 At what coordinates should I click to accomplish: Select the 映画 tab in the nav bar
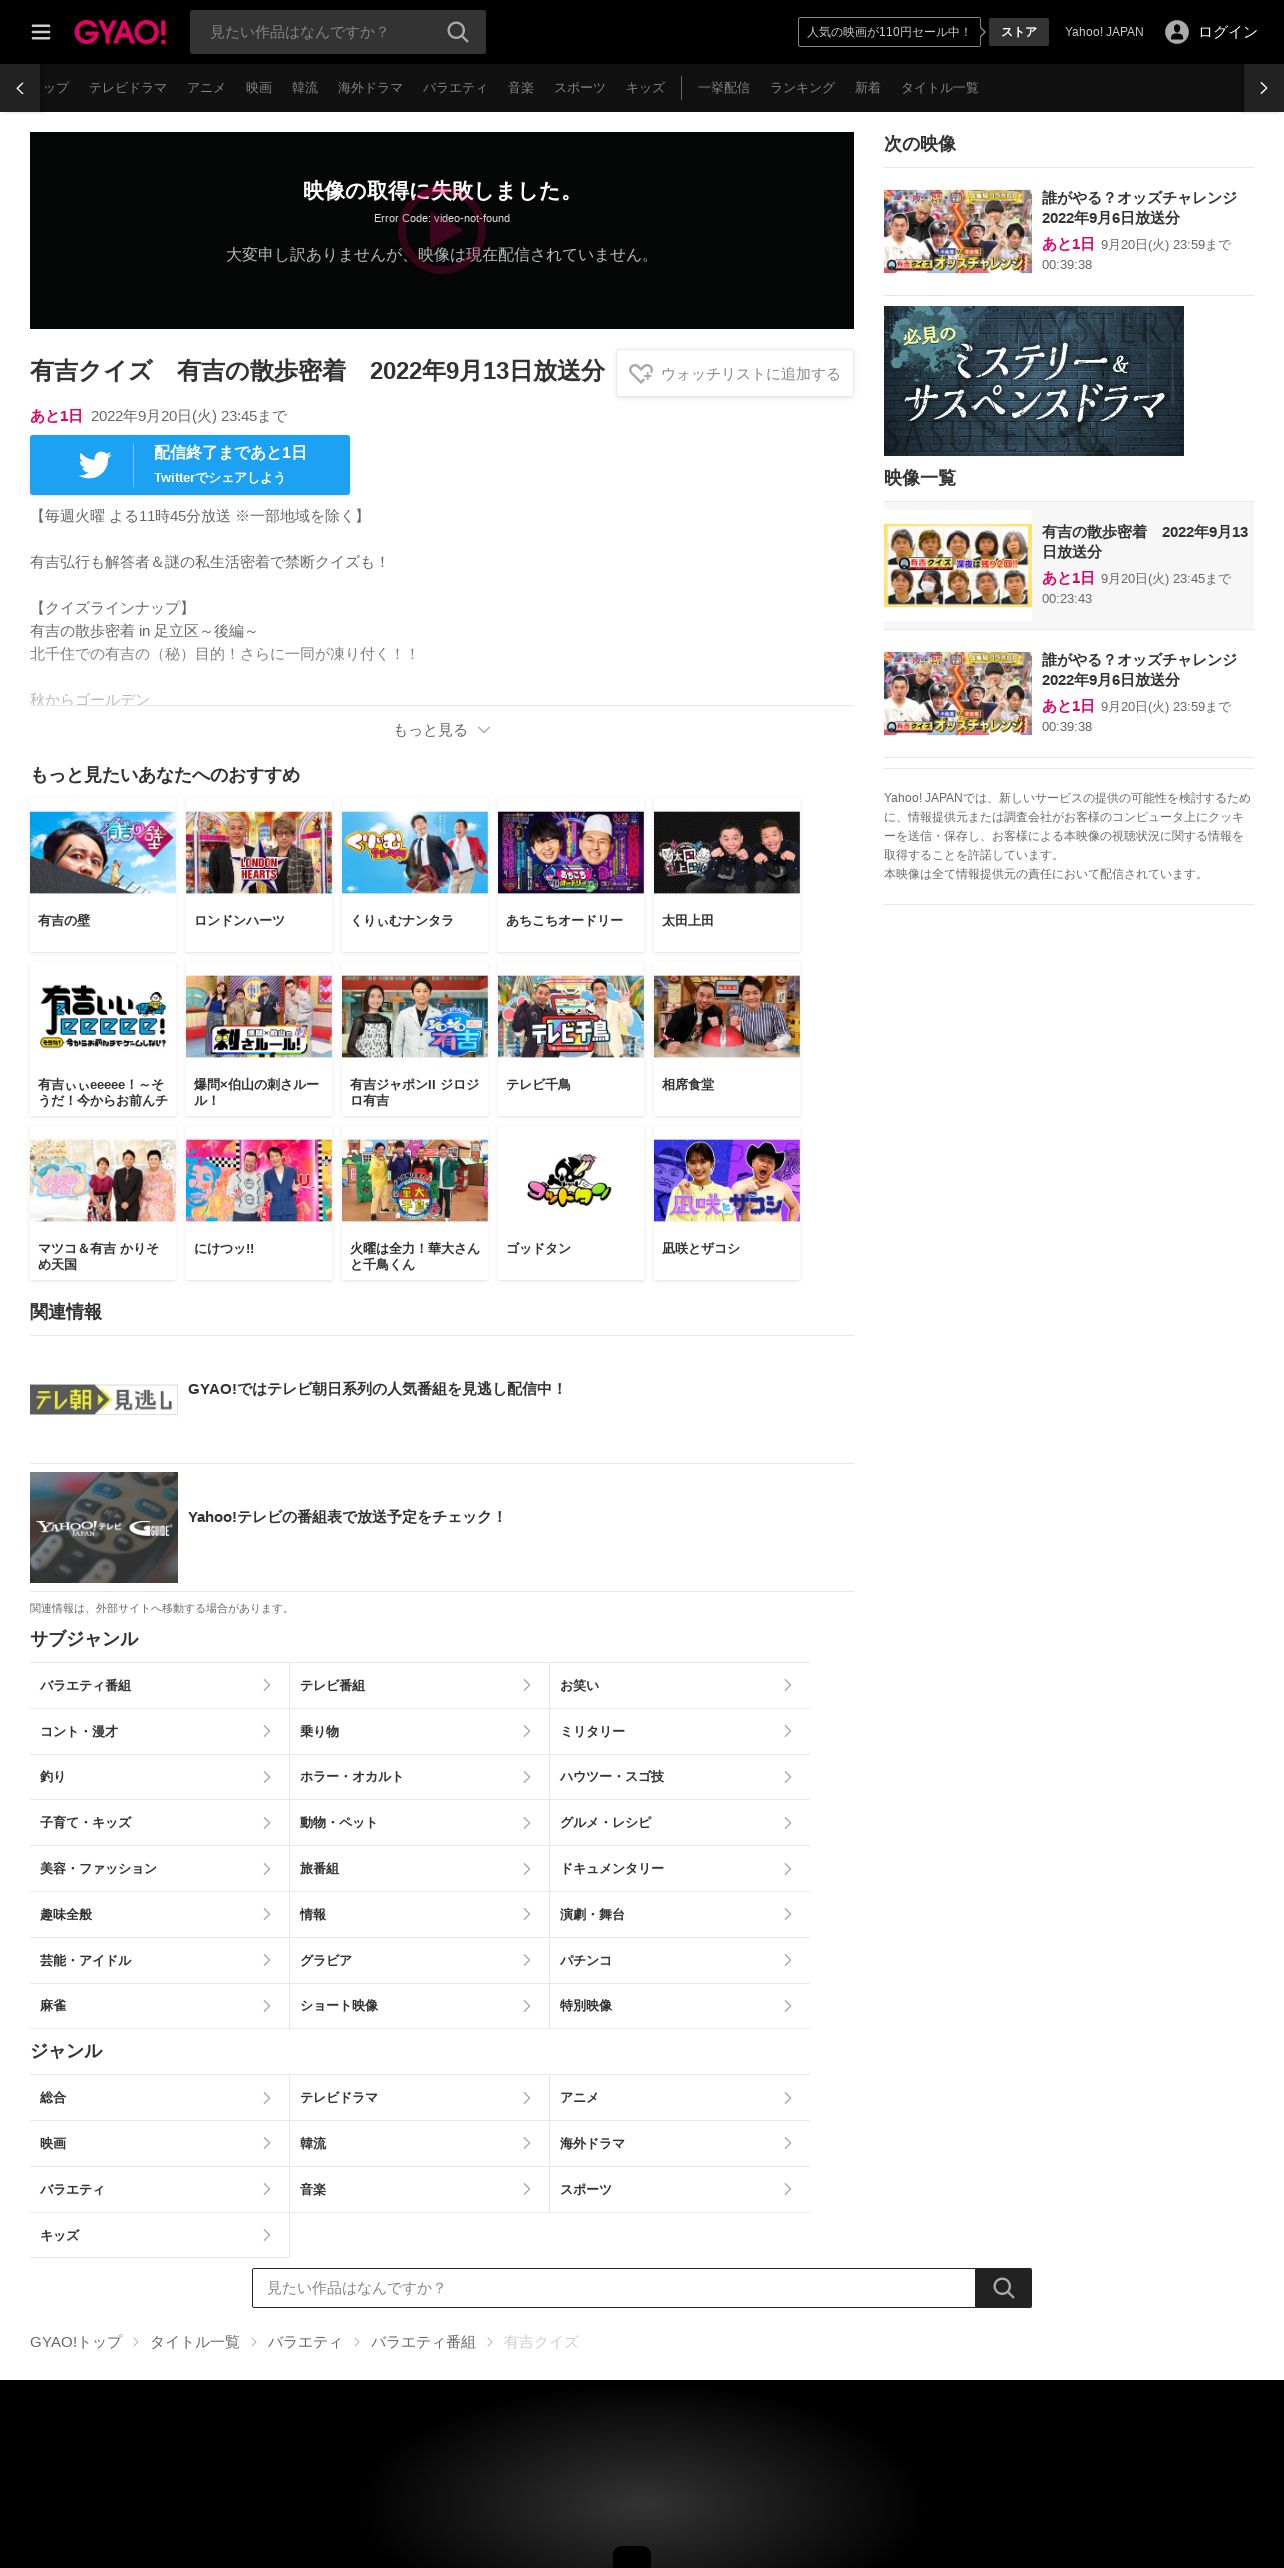259,88
